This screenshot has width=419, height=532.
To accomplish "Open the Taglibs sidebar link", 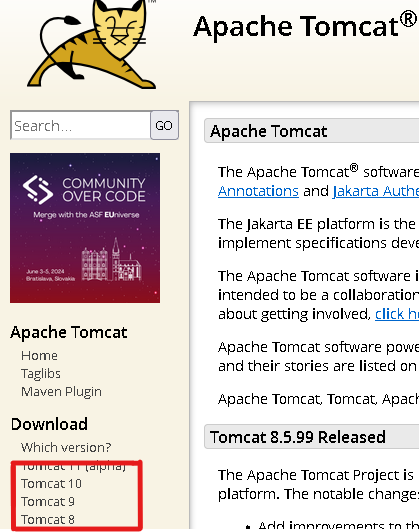I will (x=41, y=374).
